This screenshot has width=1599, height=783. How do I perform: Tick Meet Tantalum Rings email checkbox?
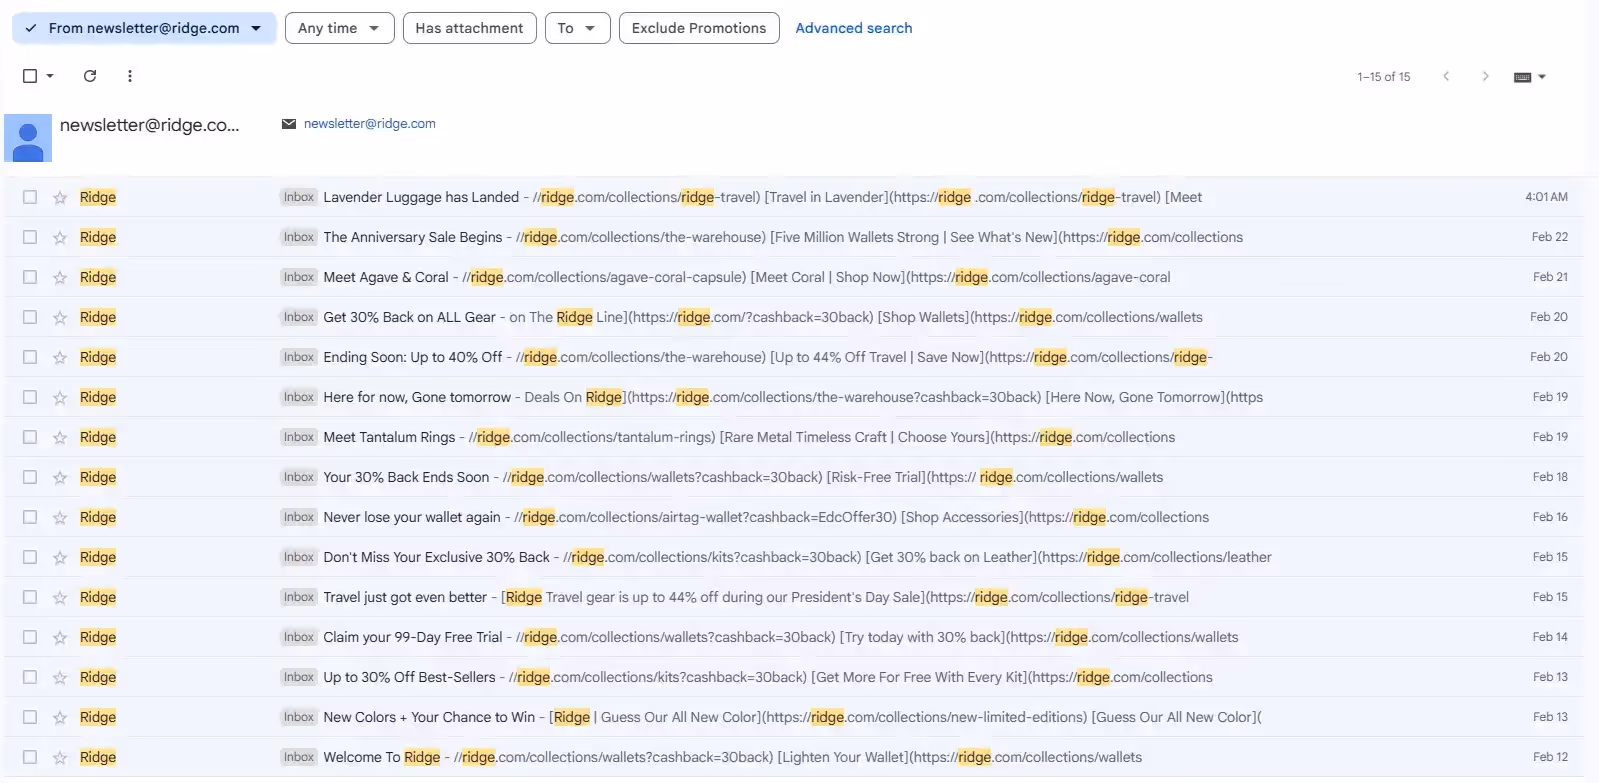click(x=30, y=437)
